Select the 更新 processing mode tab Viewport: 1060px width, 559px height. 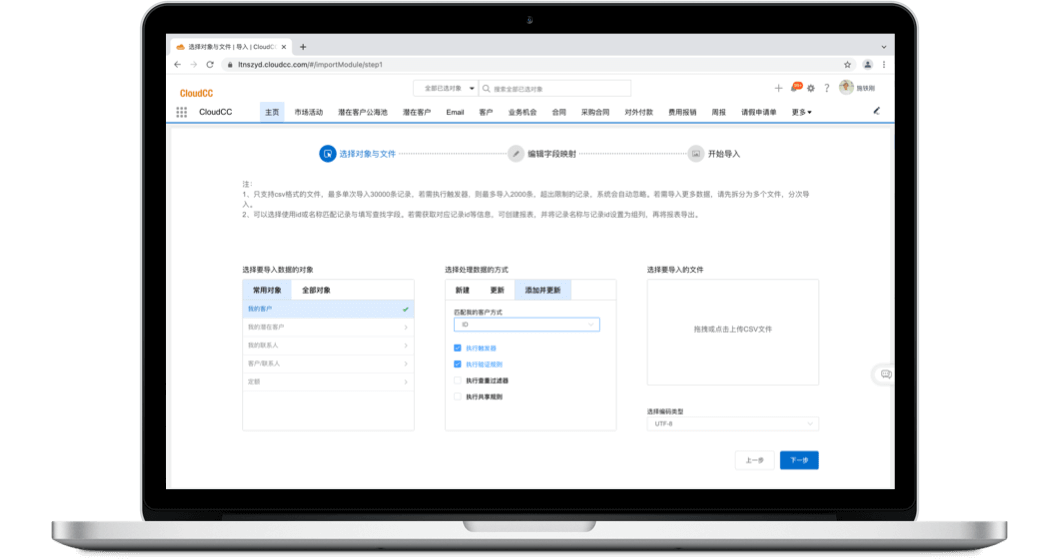click(x=497, y=290)
